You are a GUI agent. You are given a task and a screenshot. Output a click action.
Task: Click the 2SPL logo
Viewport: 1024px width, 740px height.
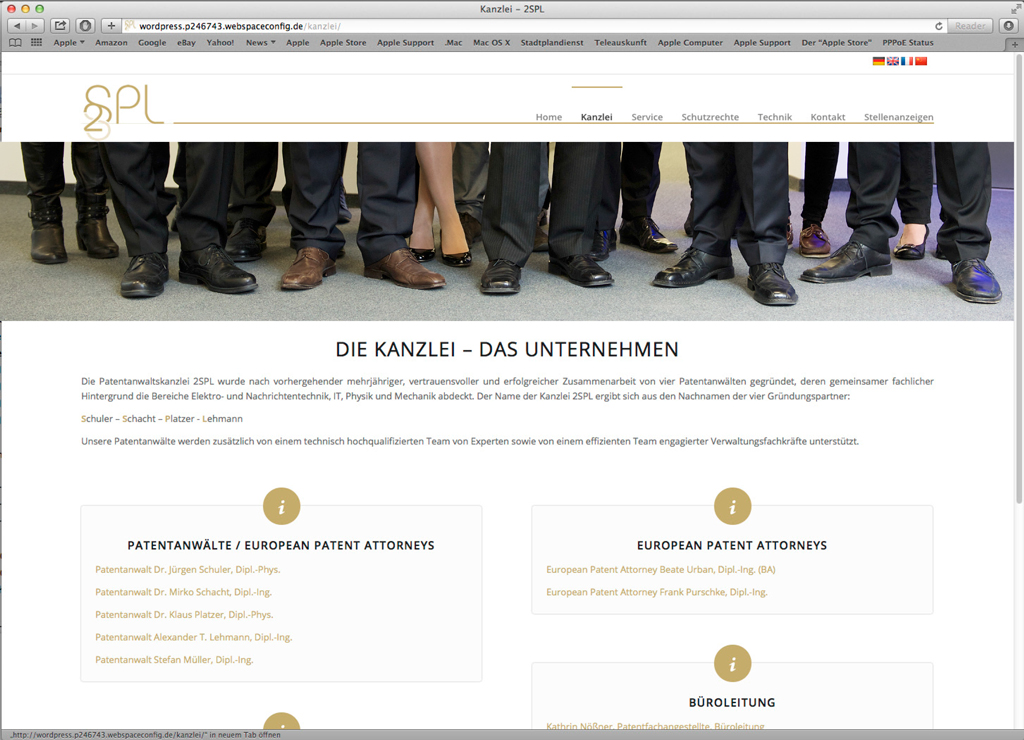point(123,111)
